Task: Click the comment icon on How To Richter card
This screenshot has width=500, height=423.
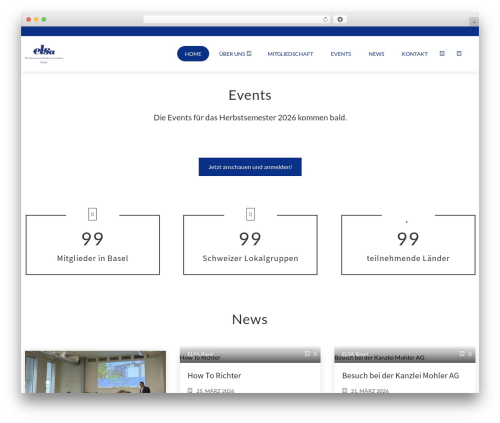Action: pyautogui.click(x=307, y=353)
